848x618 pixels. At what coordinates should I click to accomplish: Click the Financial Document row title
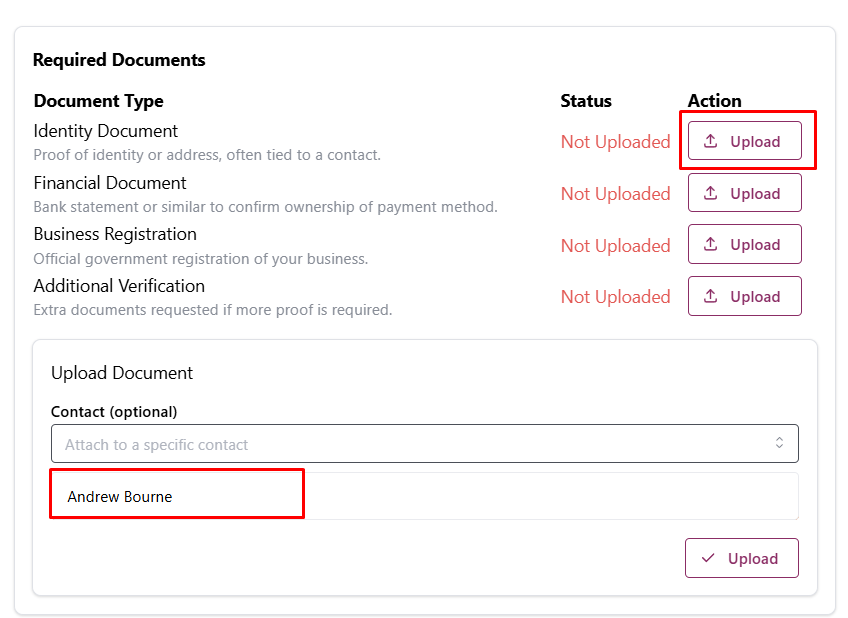tap(110, 183)
